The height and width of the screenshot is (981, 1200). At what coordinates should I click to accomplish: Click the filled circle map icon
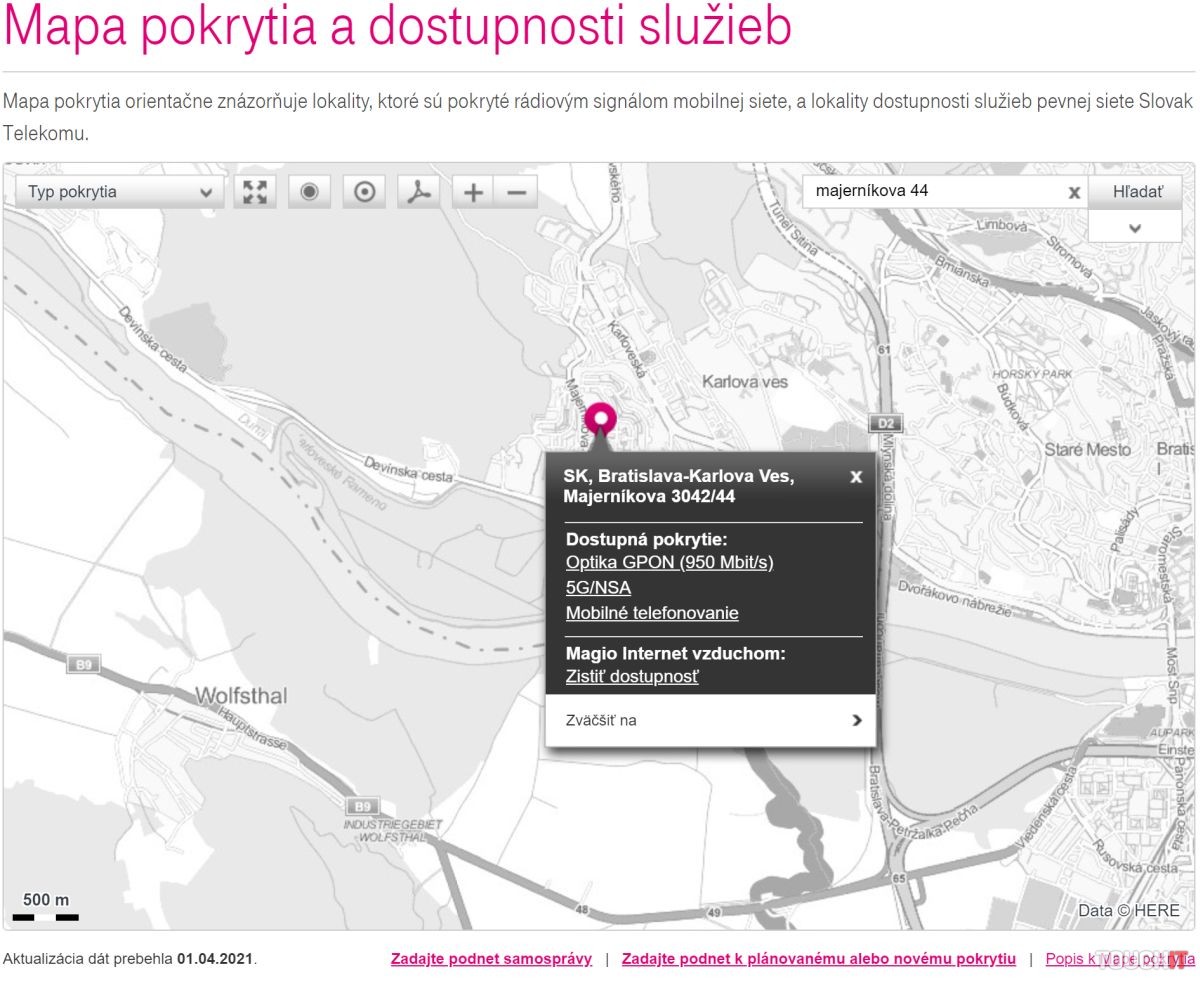(x=310, y=192)
